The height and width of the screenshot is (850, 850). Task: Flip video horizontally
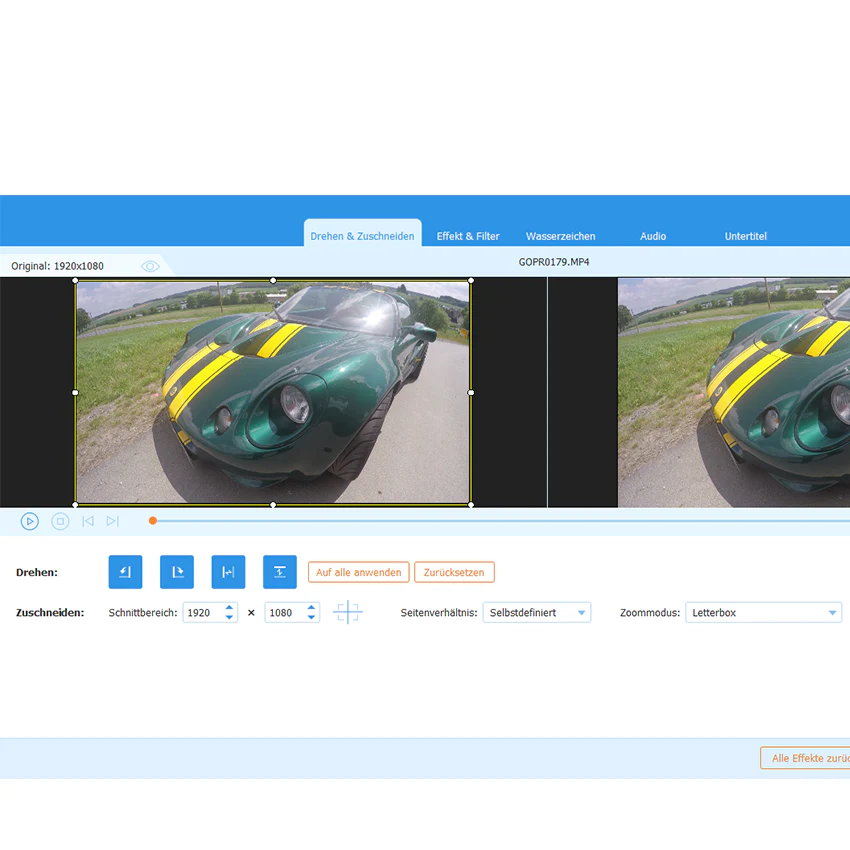[x=228, y=571]
